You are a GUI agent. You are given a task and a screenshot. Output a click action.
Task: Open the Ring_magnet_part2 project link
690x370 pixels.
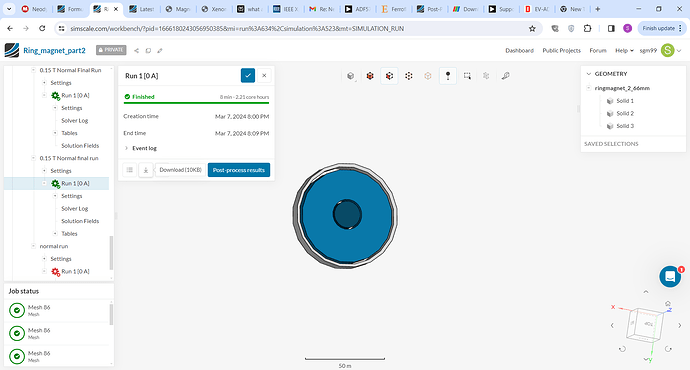54,50
